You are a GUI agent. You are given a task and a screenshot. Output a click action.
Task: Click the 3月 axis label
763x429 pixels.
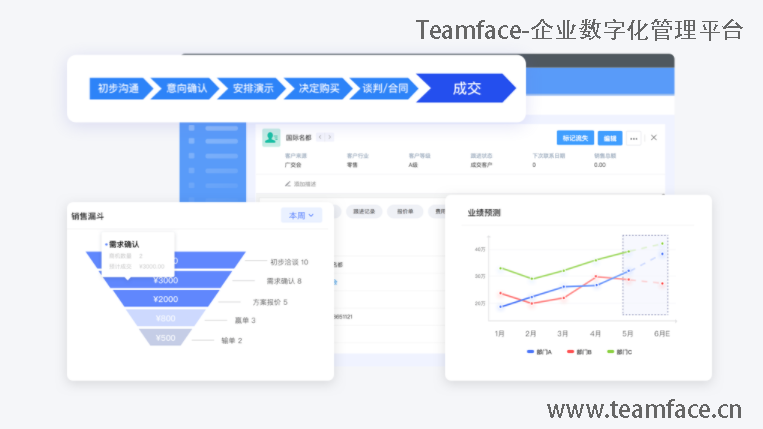[563, 334]
